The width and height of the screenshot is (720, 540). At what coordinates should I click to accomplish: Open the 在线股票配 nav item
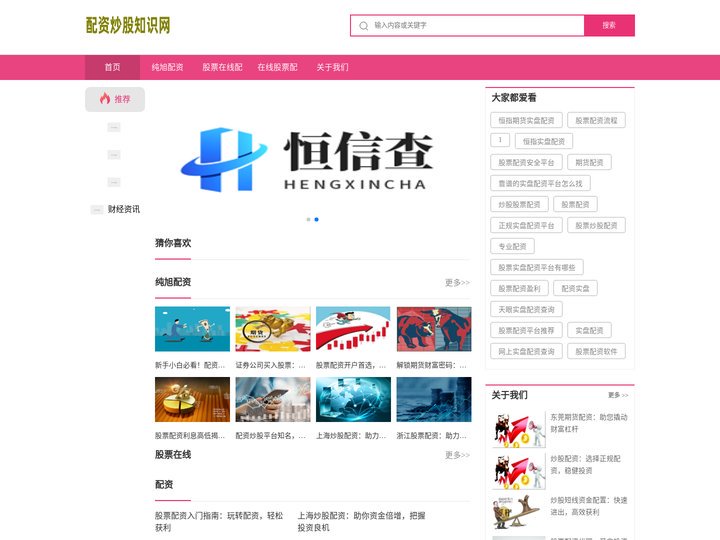point(277,68)
